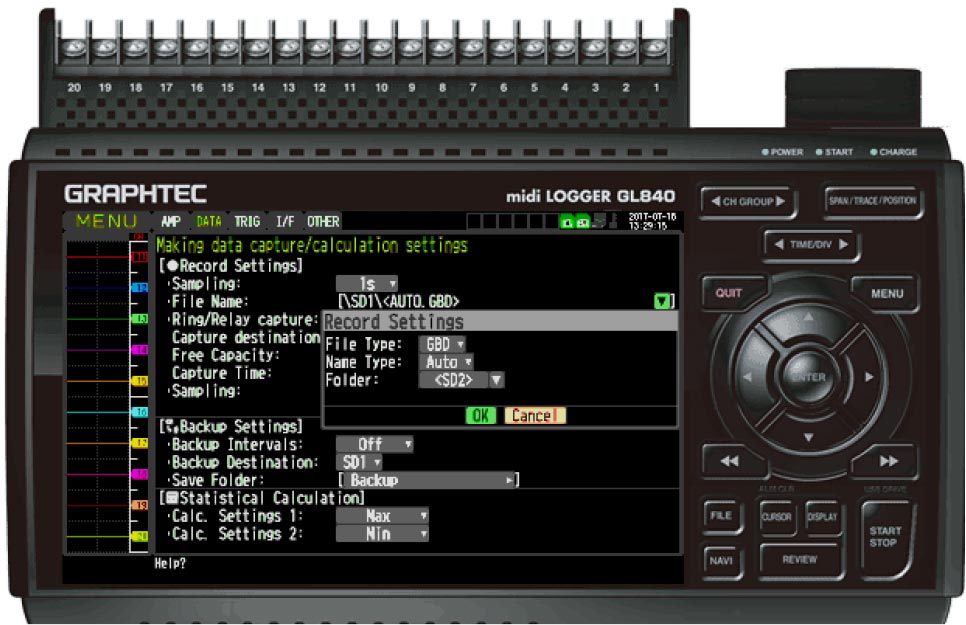The width and height of the screenshot is (966, 625).
Task: Open the OTHER menu tab
Action: click(x=323, y=221)
